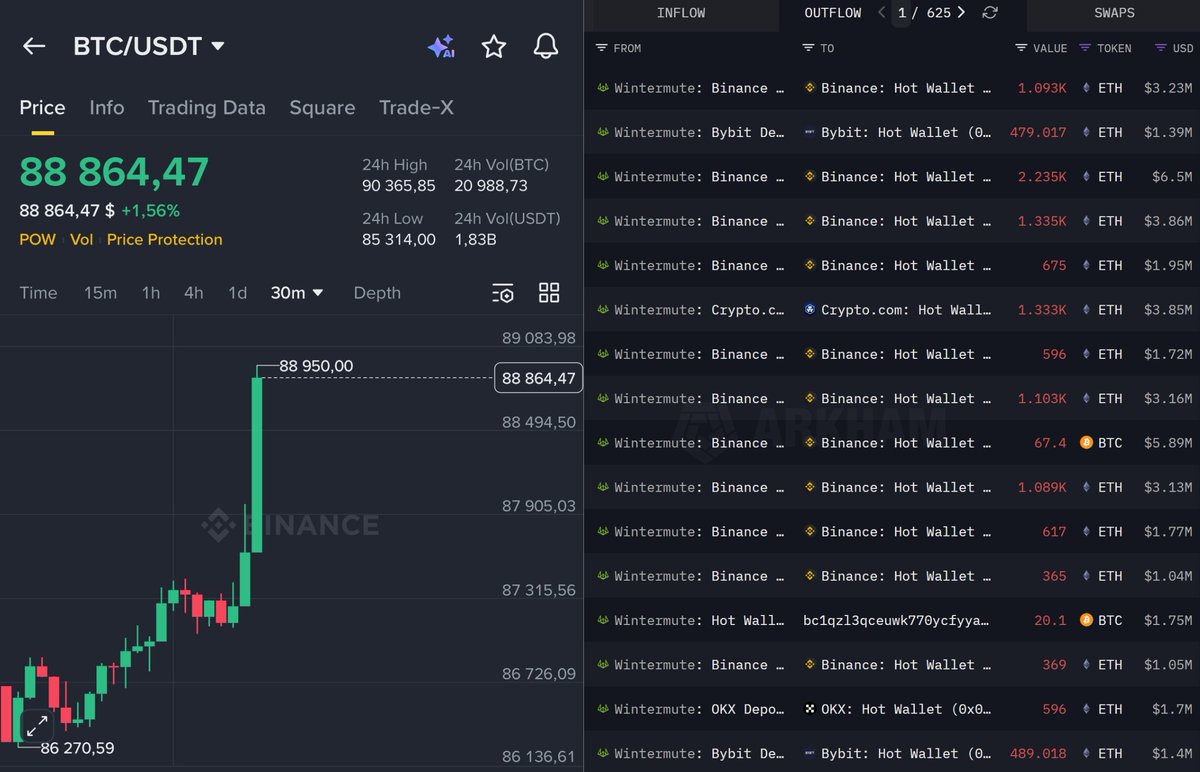Viewport: 1200px width, 772px height.
Task: Open the chart layout grid icon
Action: tap(549, 293)
